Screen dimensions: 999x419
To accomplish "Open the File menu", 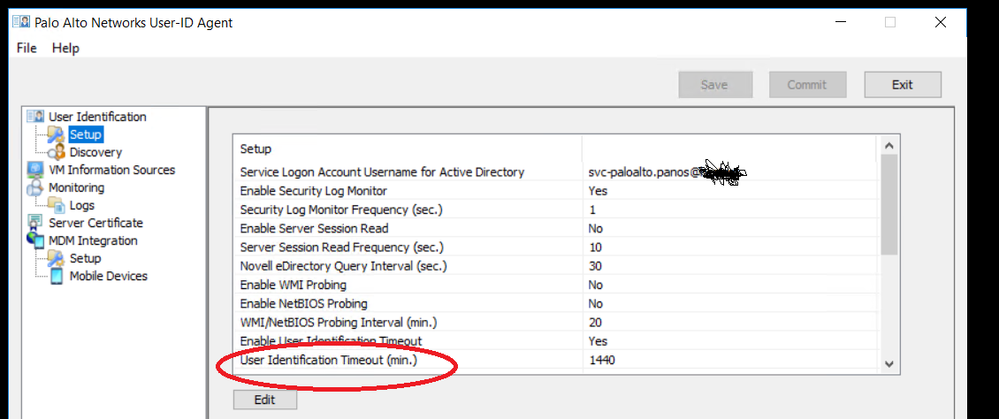I will 27,48.
